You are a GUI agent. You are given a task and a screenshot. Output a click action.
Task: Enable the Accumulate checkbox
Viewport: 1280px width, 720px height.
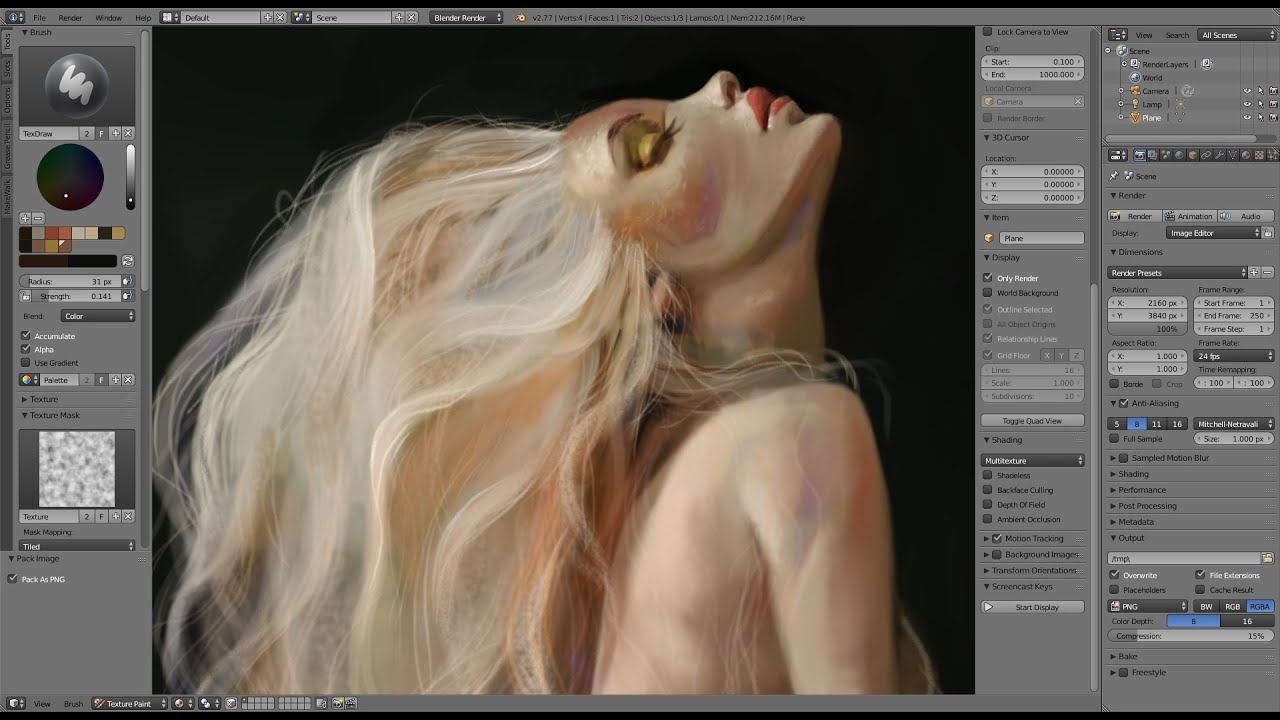[26, 336]
